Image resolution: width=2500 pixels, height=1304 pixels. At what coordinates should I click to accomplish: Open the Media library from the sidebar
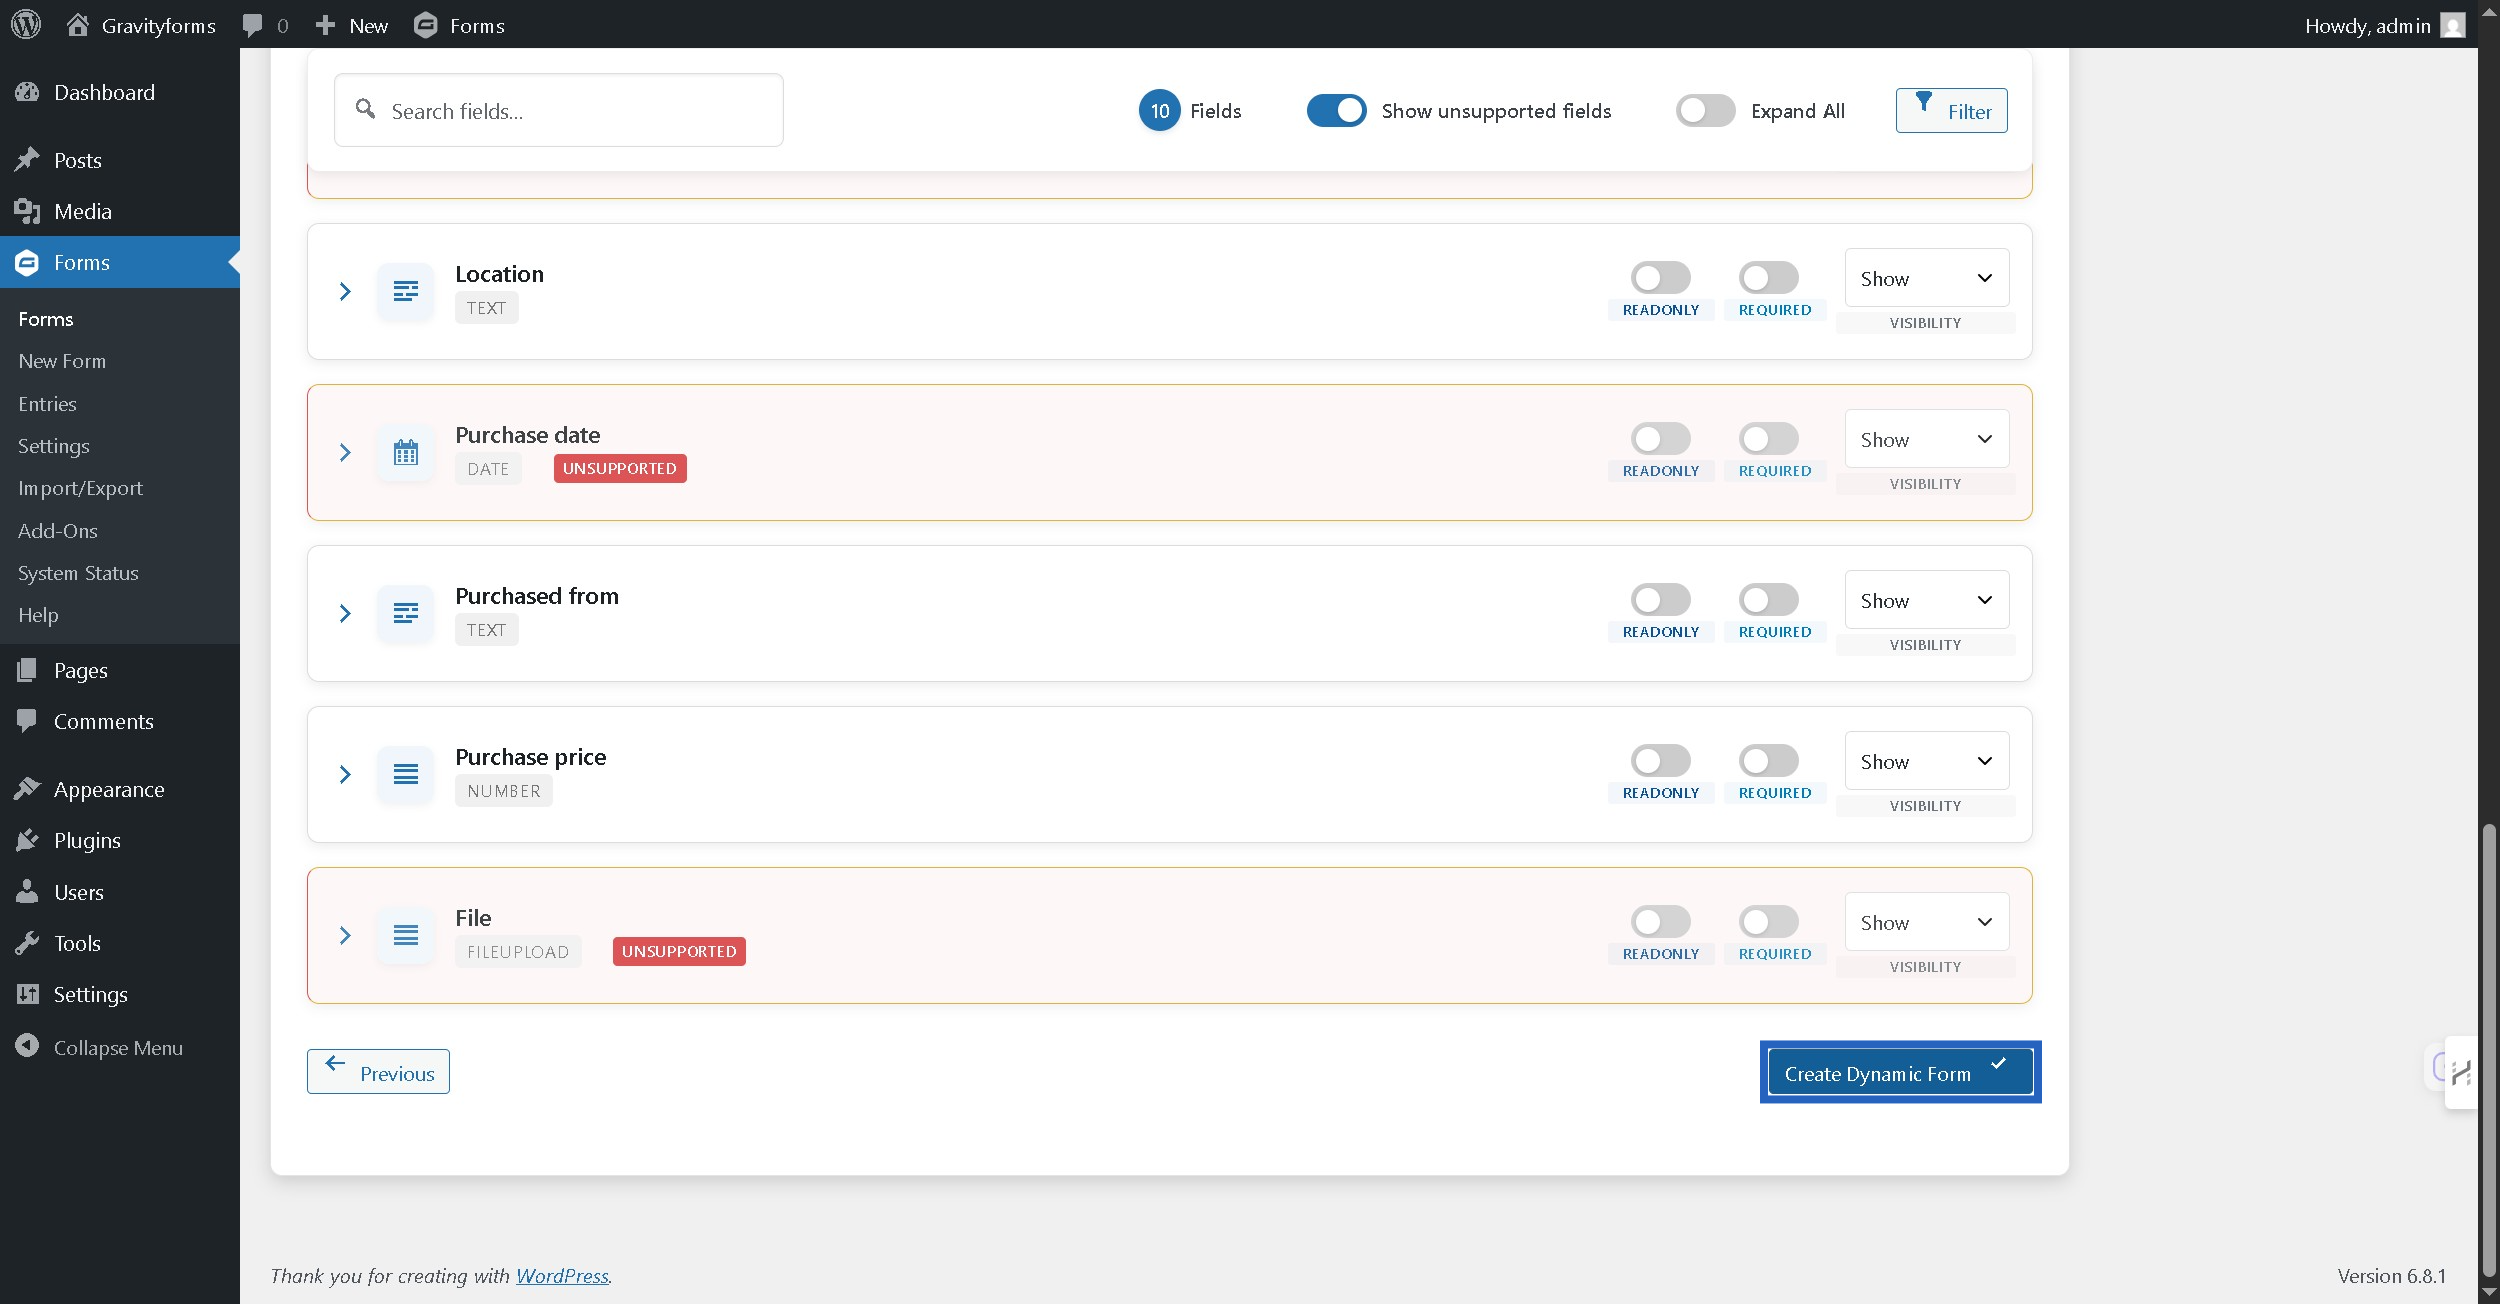[83, 211]
